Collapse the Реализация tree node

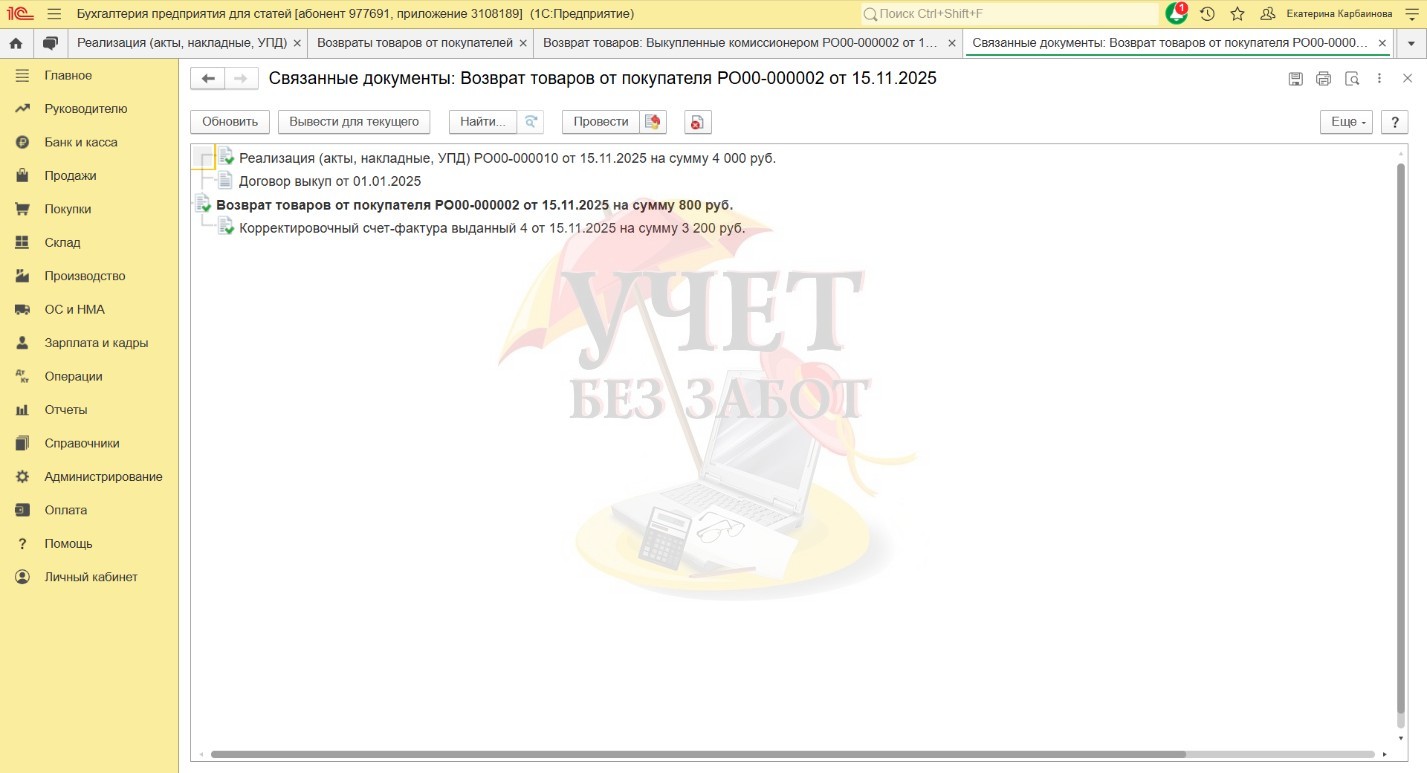(205, 158)
